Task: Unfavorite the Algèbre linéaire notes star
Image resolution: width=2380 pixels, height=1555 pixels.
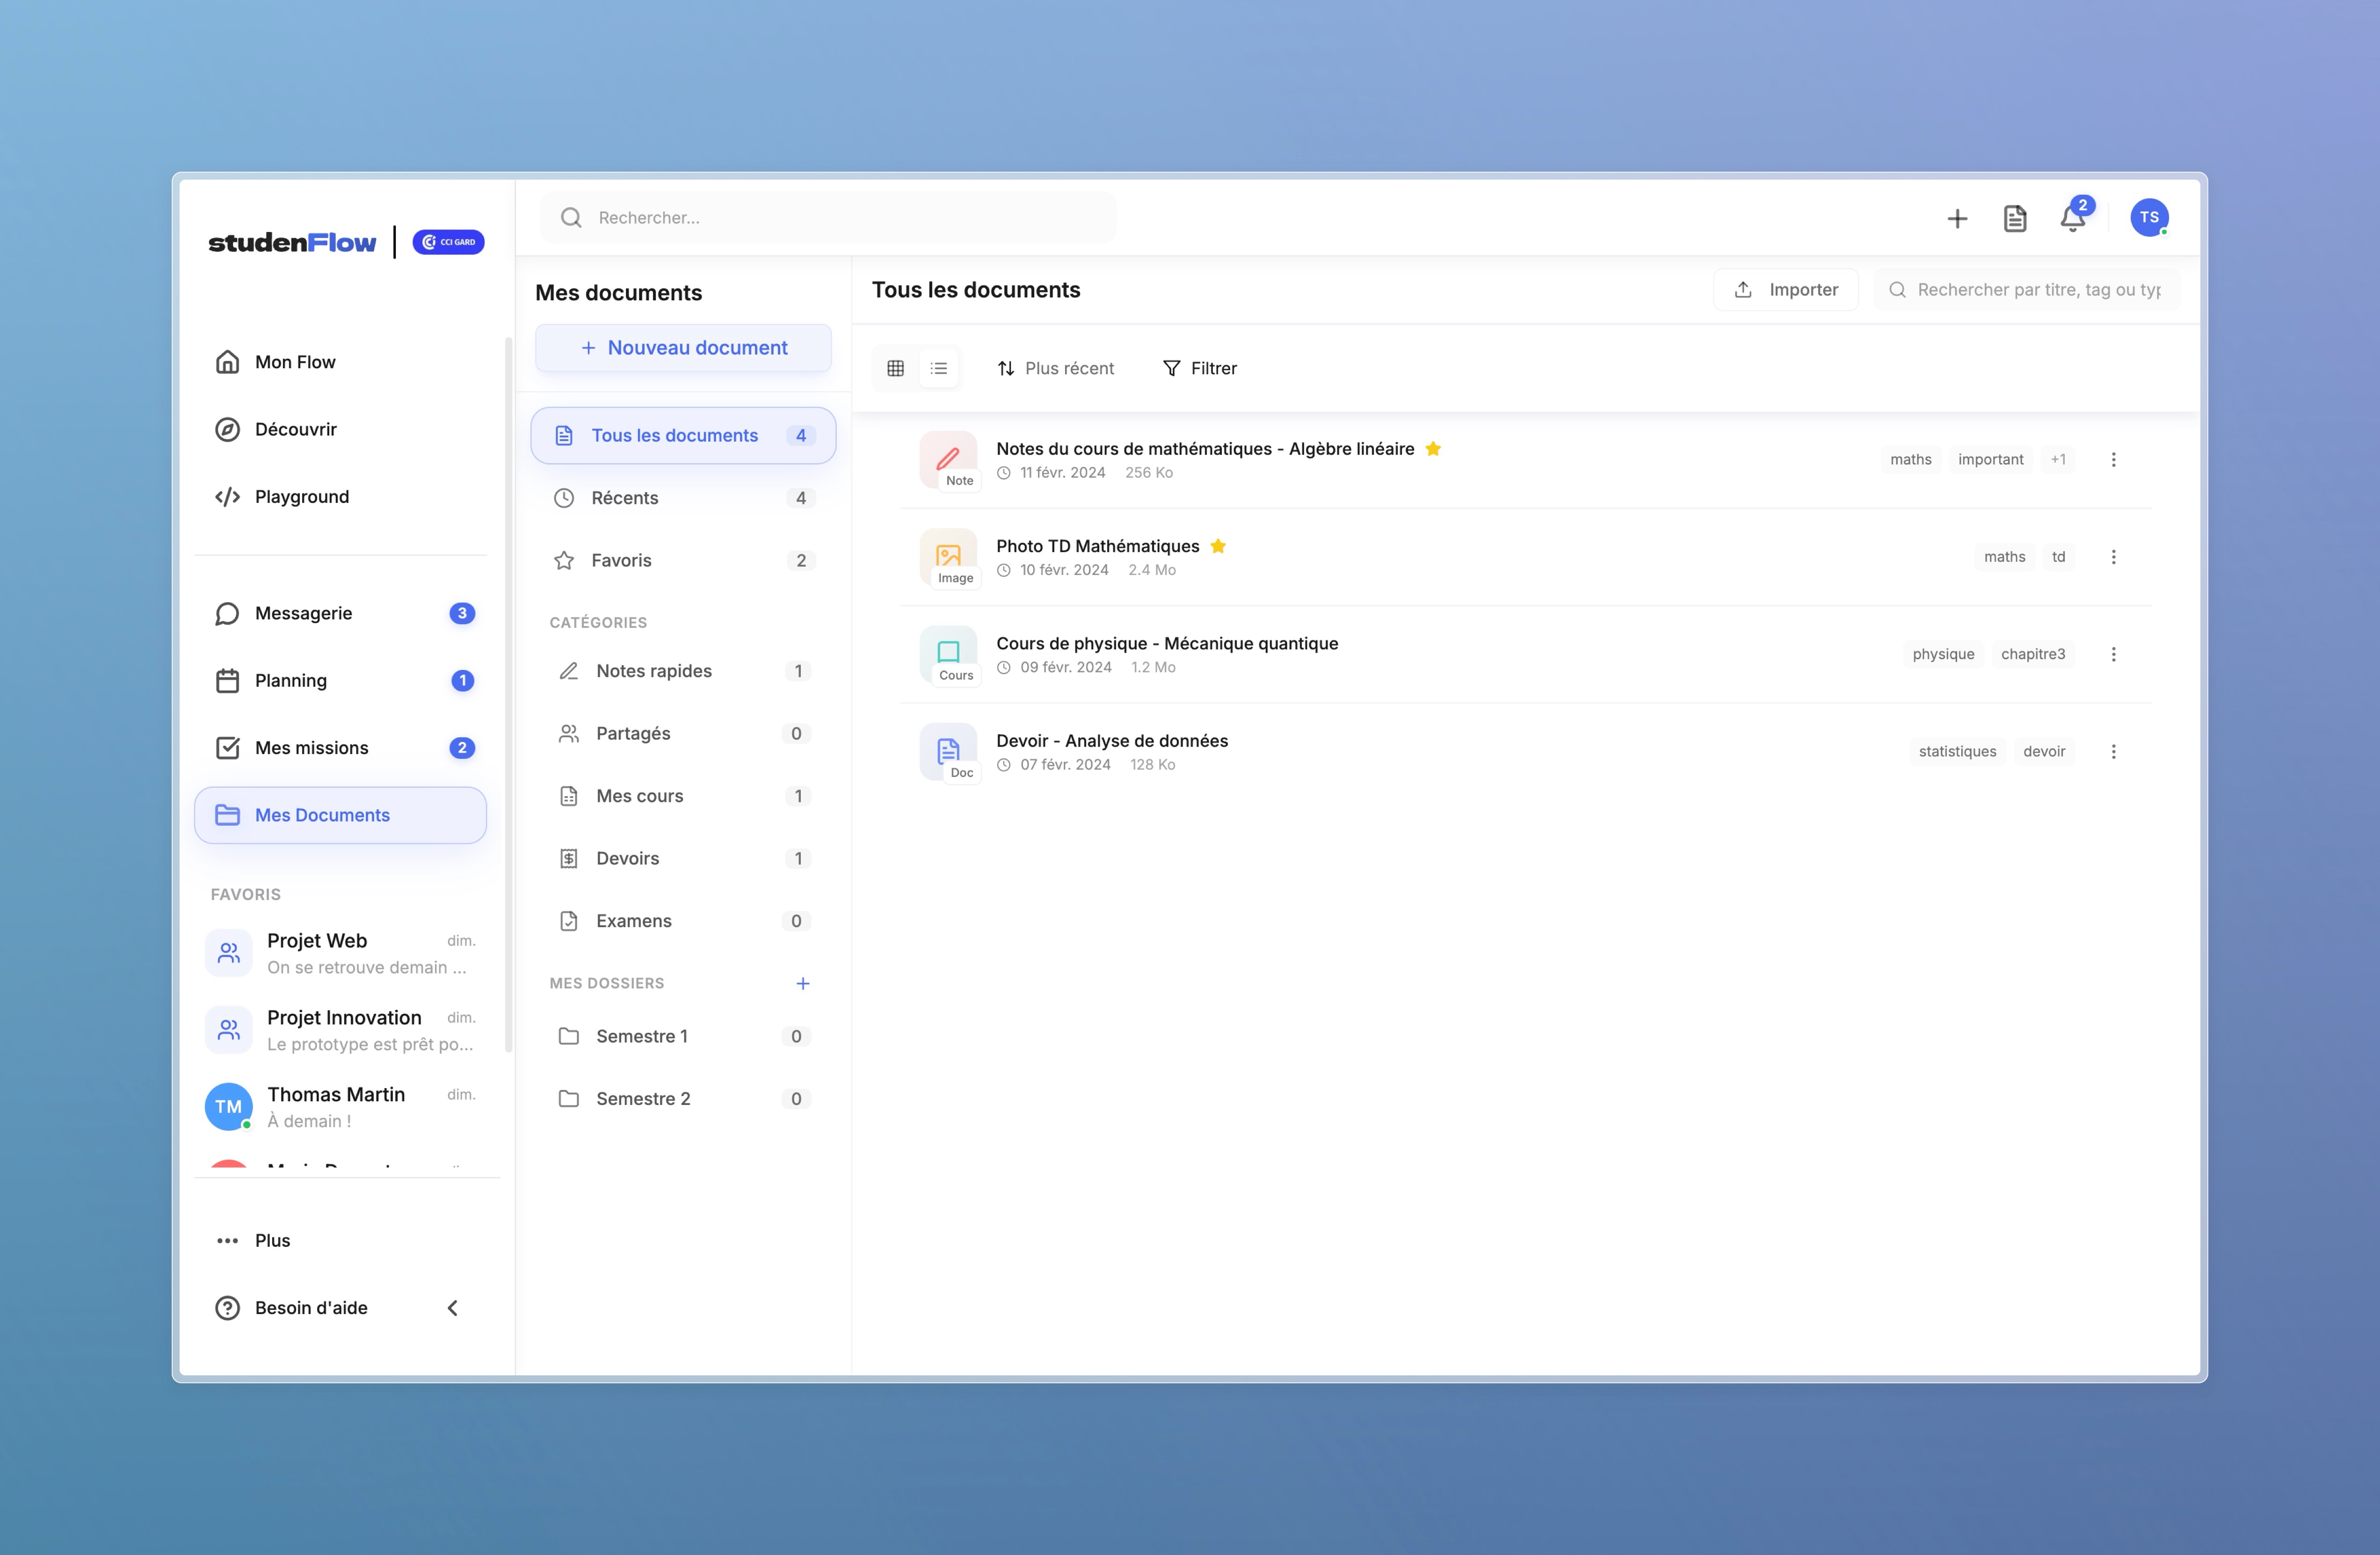Action: 1433,449
